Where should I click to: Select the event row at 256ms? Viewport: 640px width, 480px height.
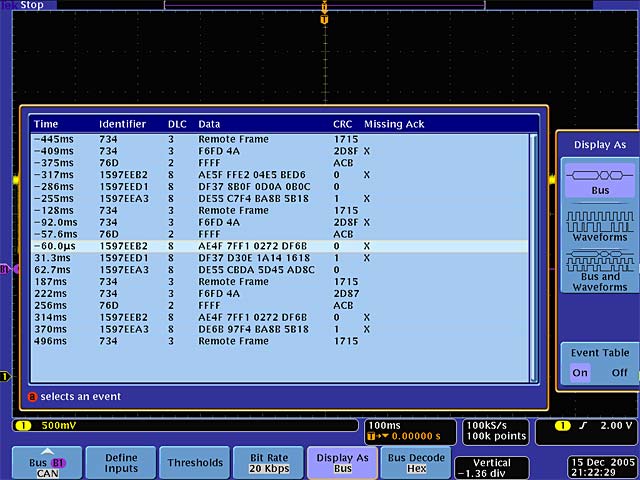click(x=280, y=305)
